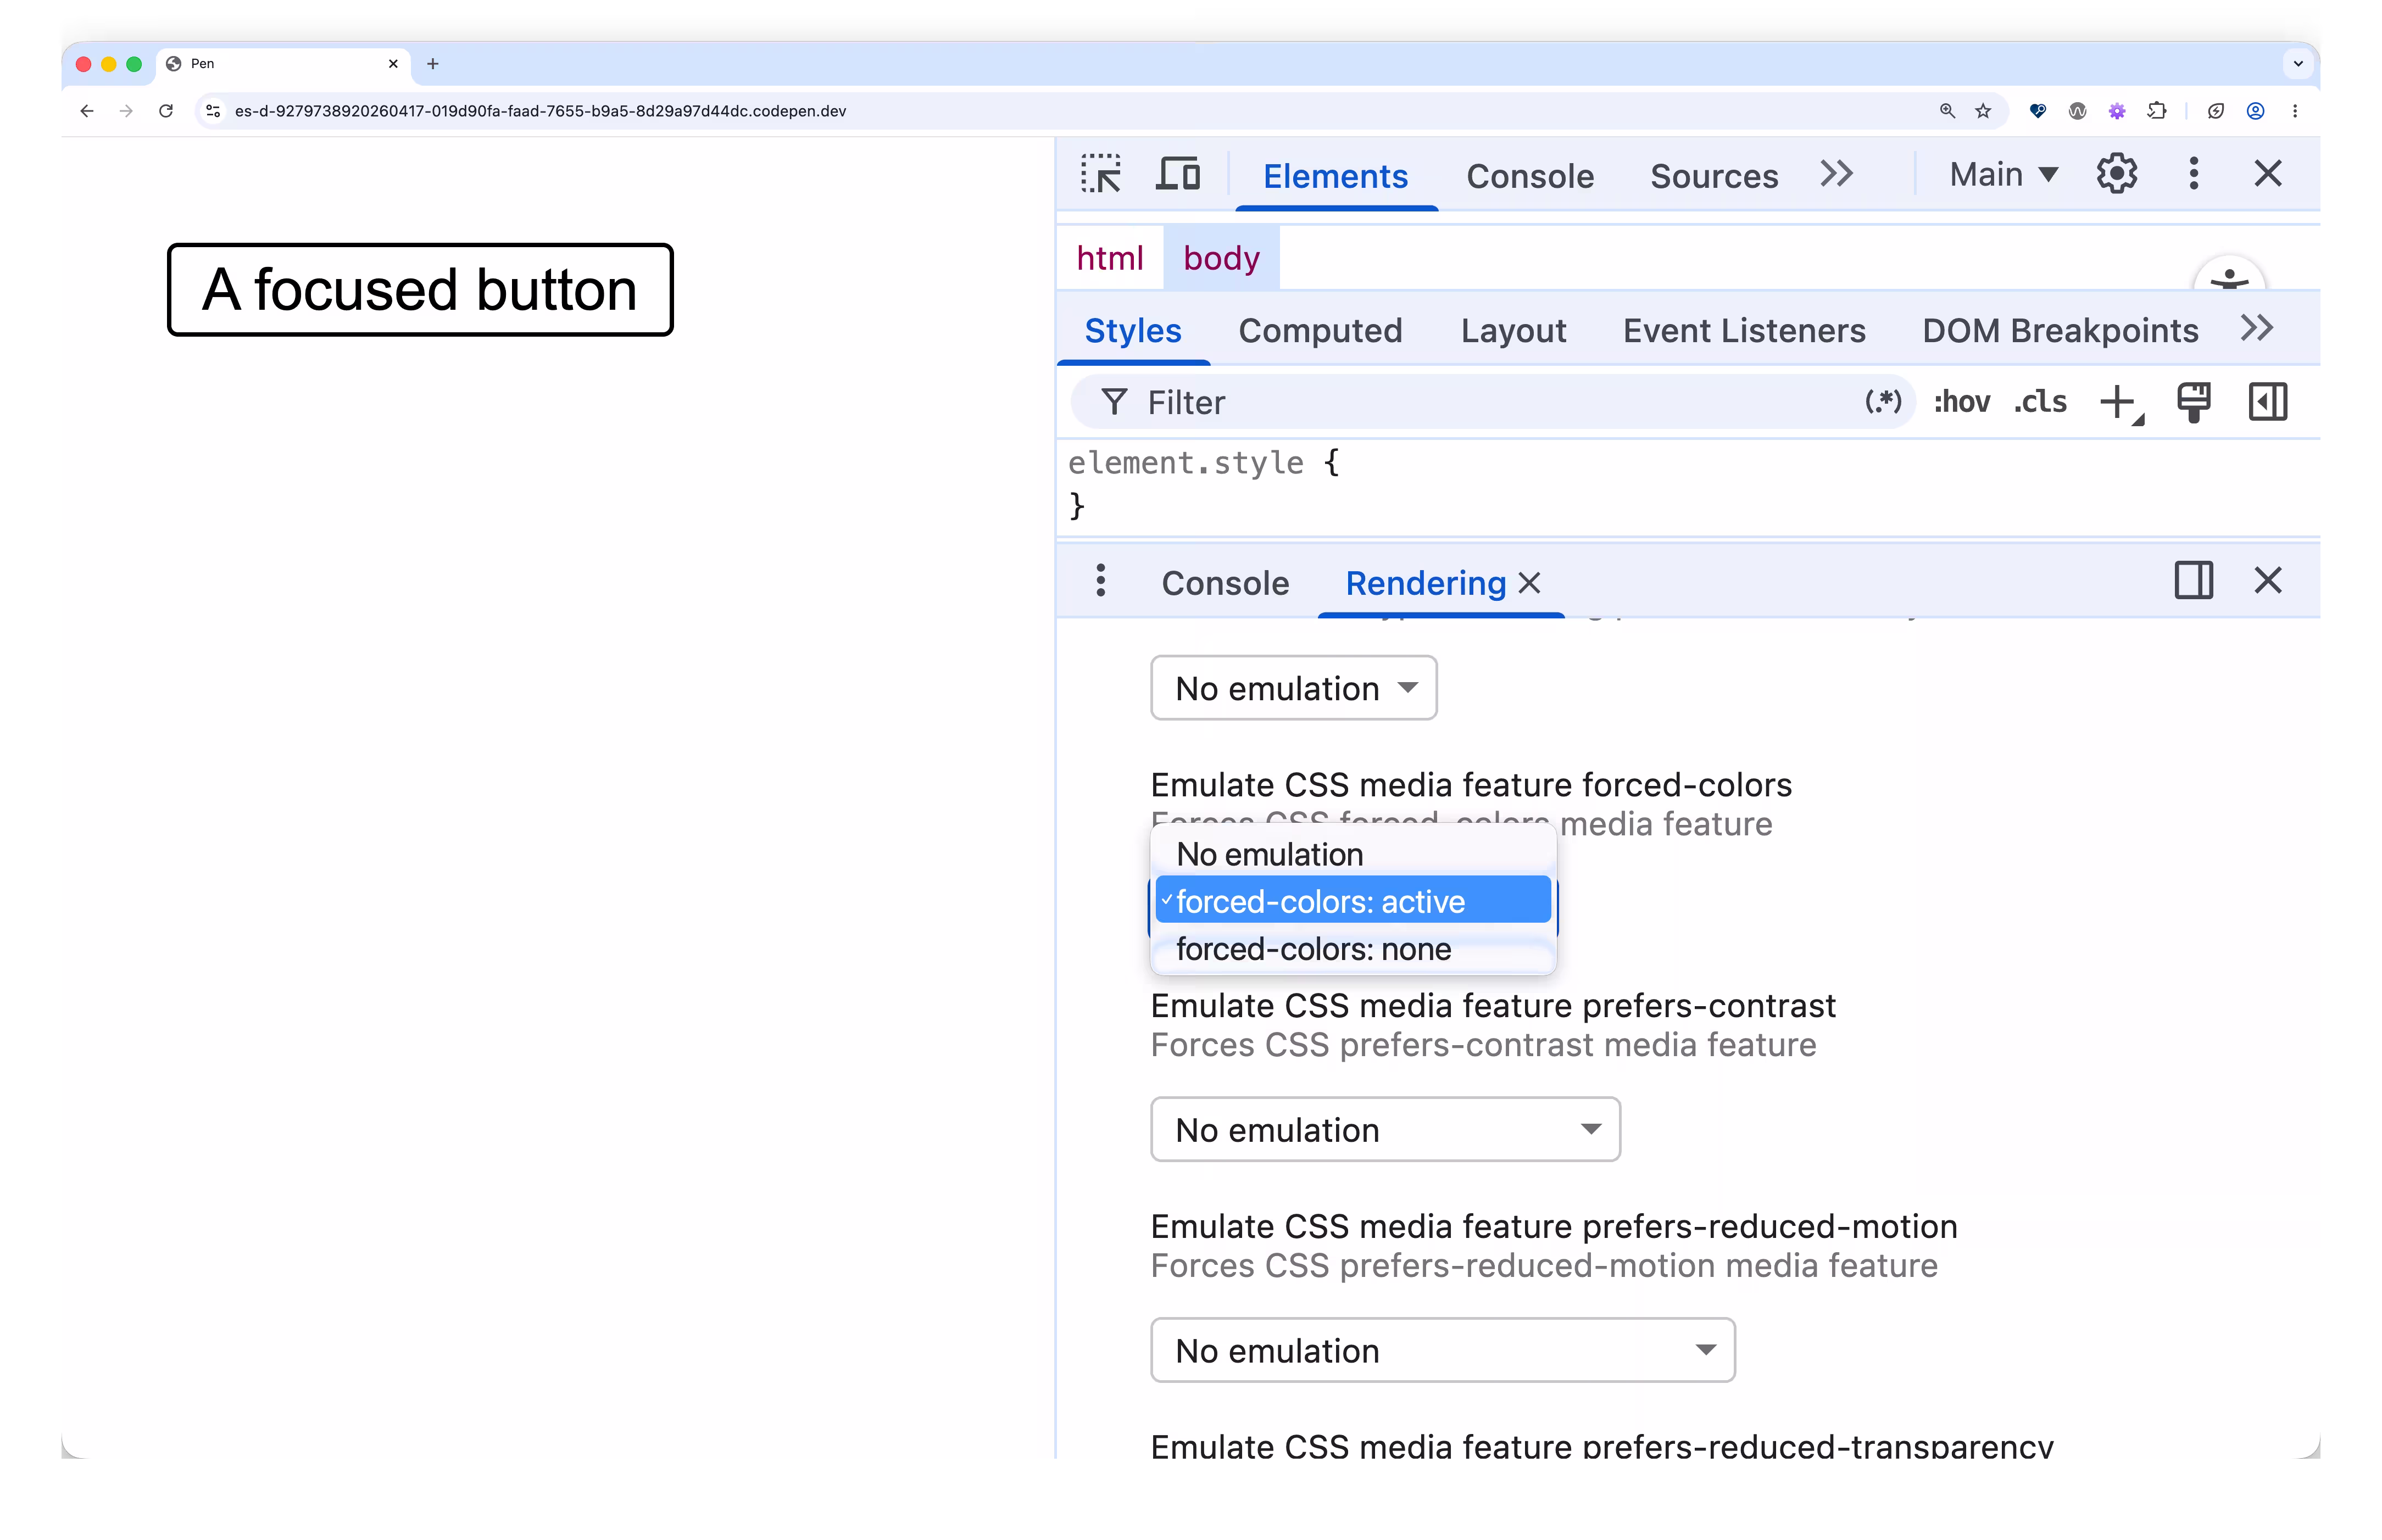The height and width of the screenshot is (1540, 2382).
Task: Click the A focused button element
Action: pyautogui.click(x=419, y=290)
